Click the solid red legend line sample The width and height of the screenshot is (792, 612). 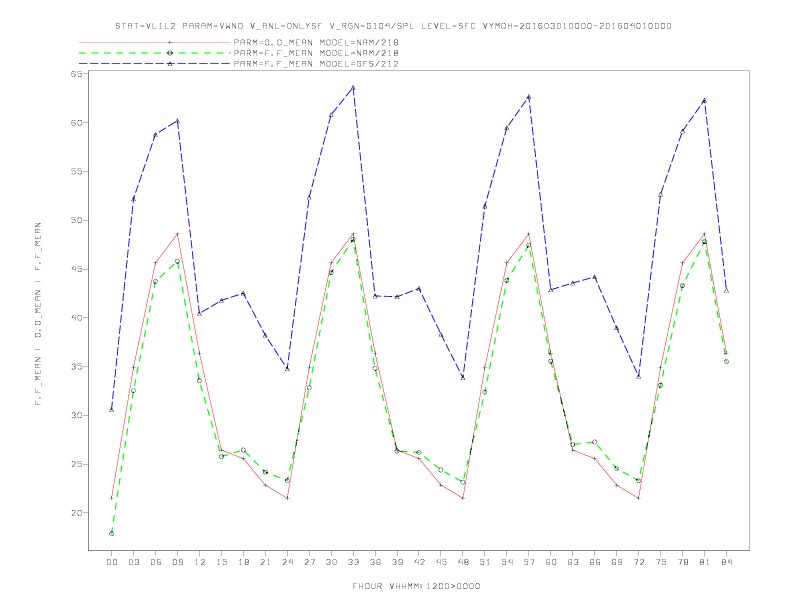(155, 42)
